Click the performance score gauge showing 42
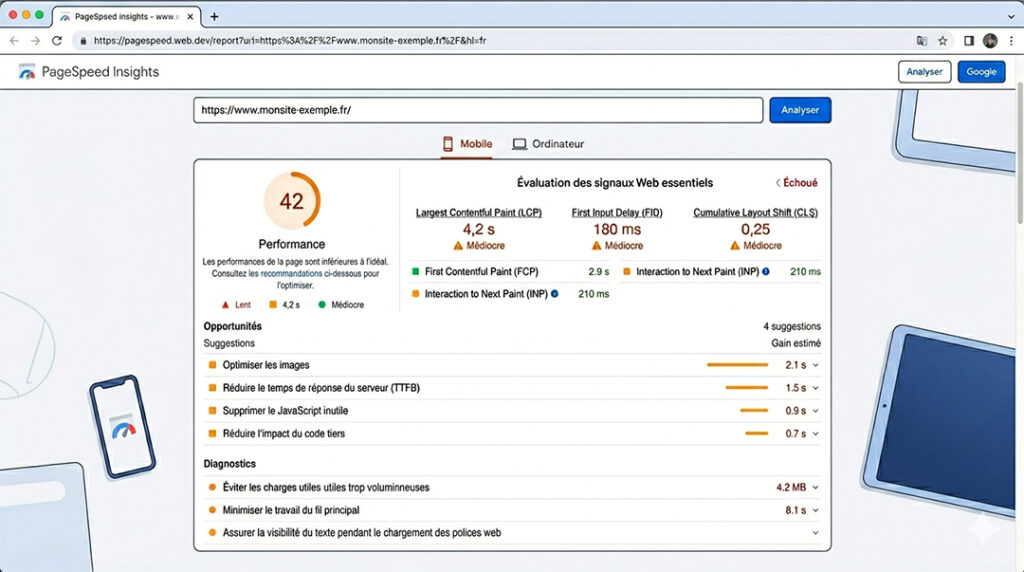 coord(291,201)
